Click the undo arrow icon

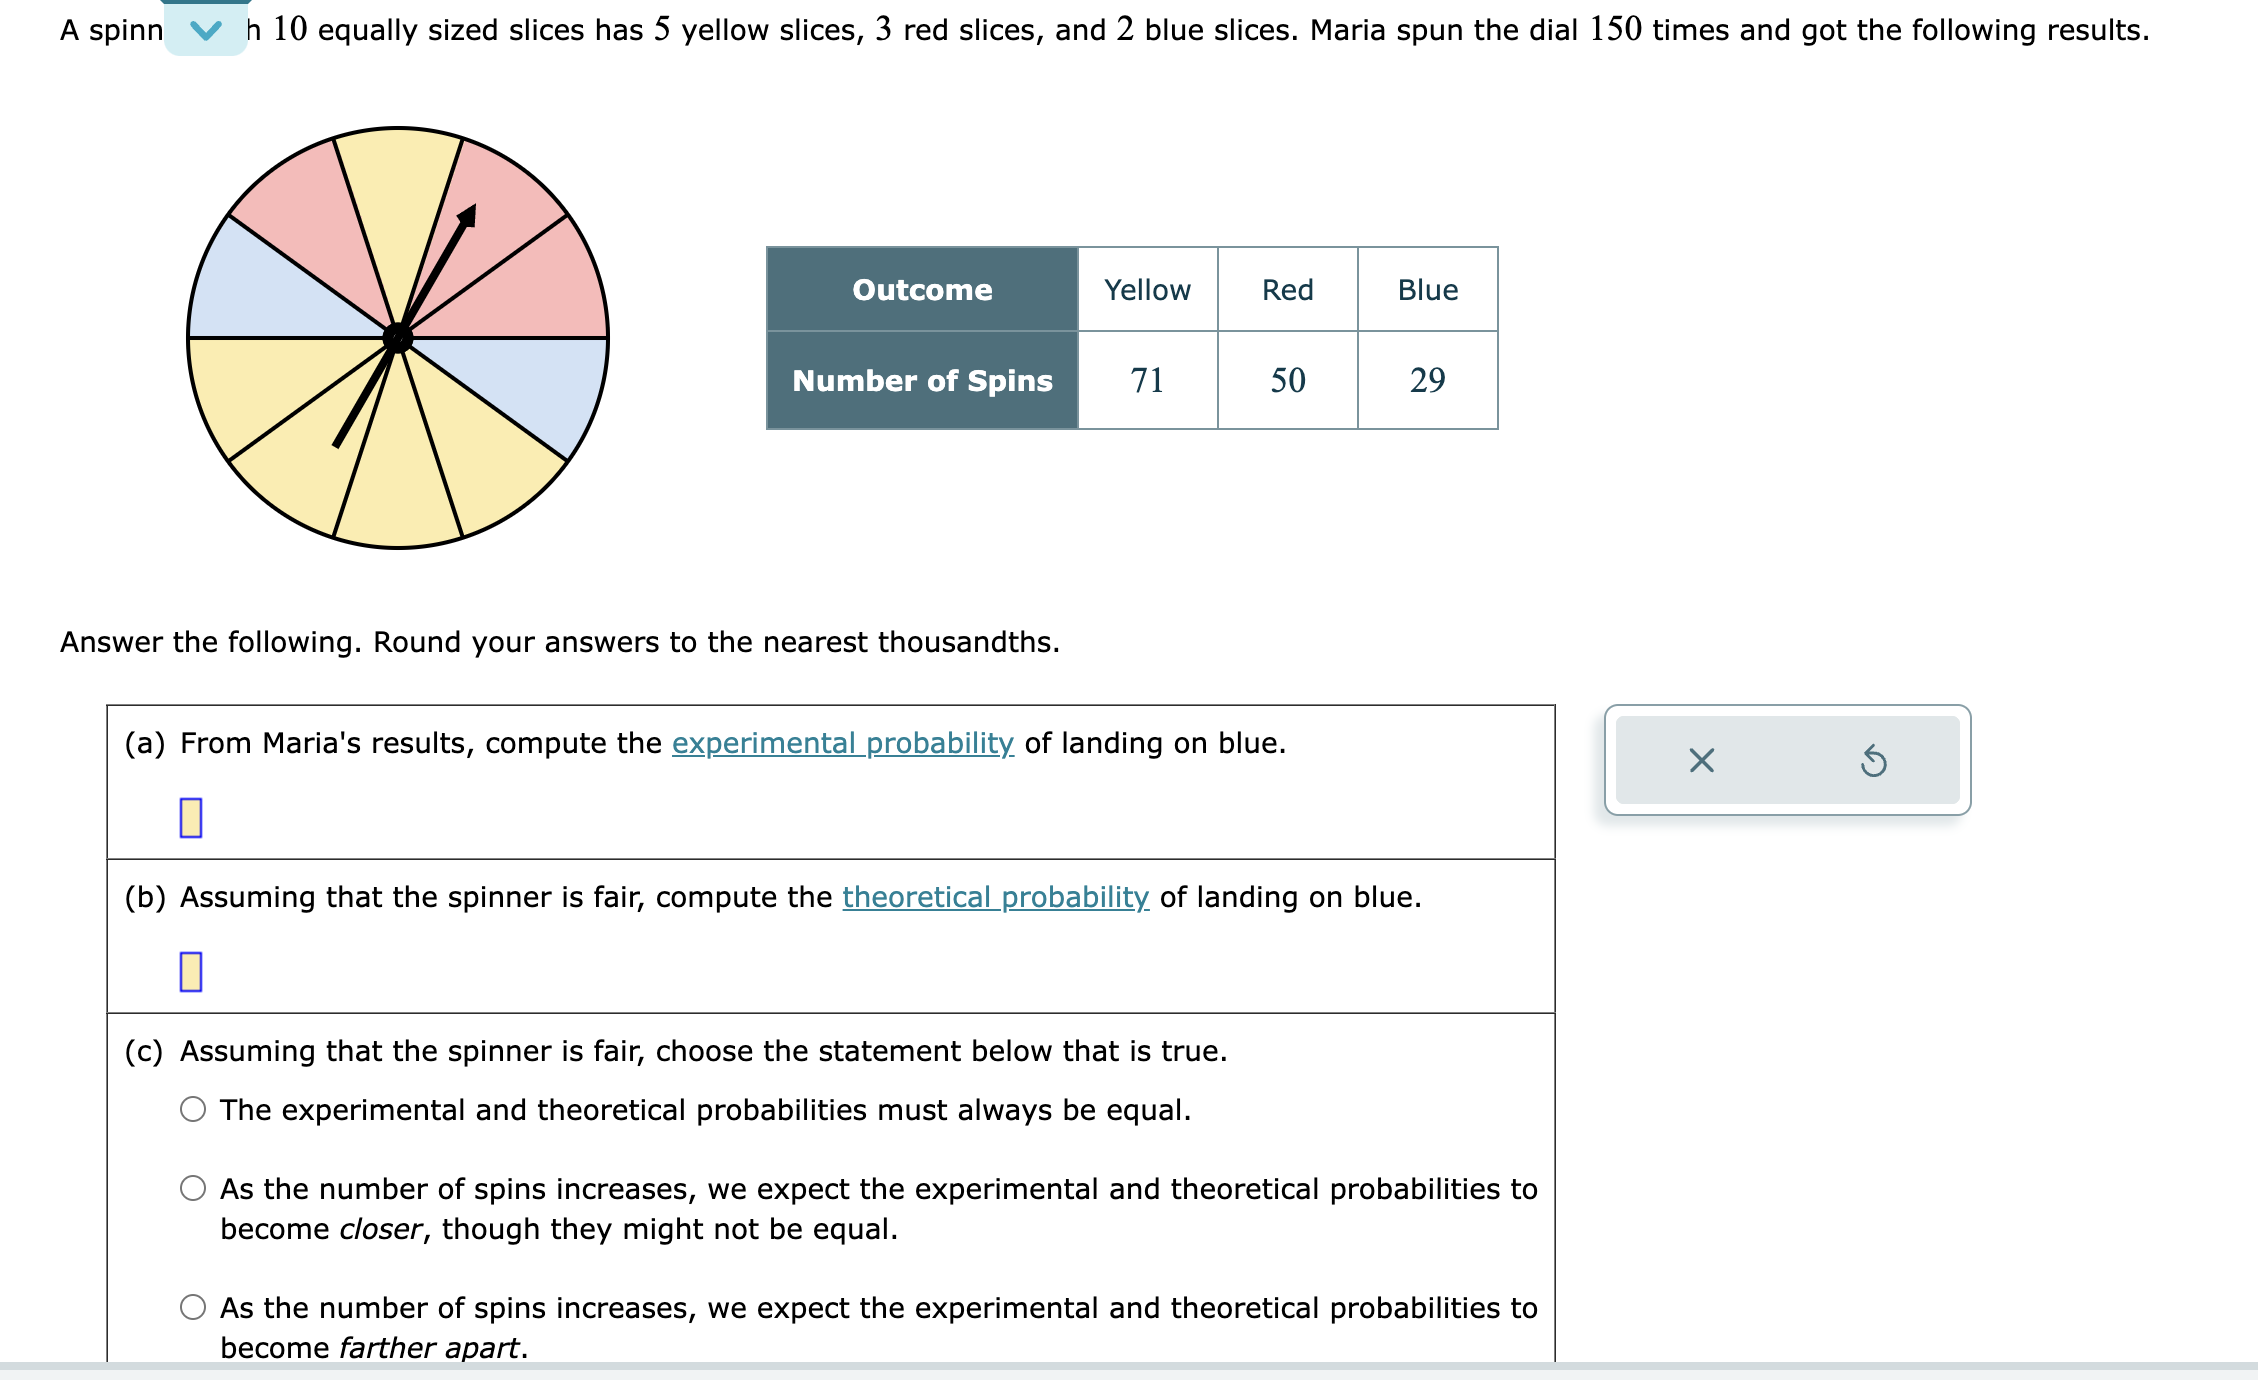1874,761
